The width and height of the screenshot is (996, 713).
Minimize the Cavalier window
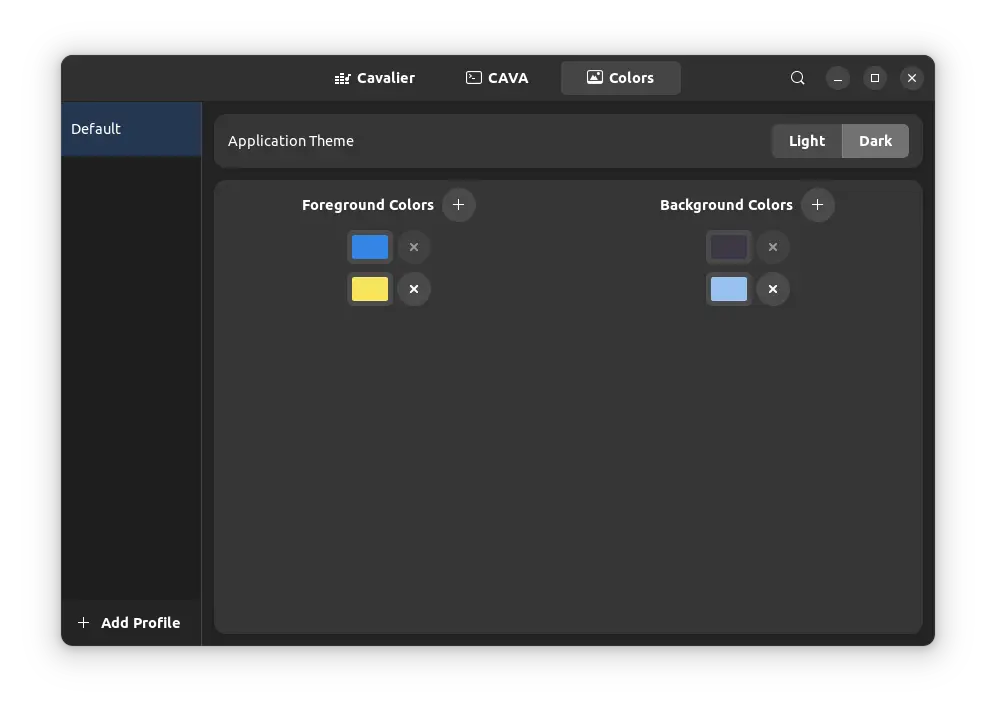point(839,78)
